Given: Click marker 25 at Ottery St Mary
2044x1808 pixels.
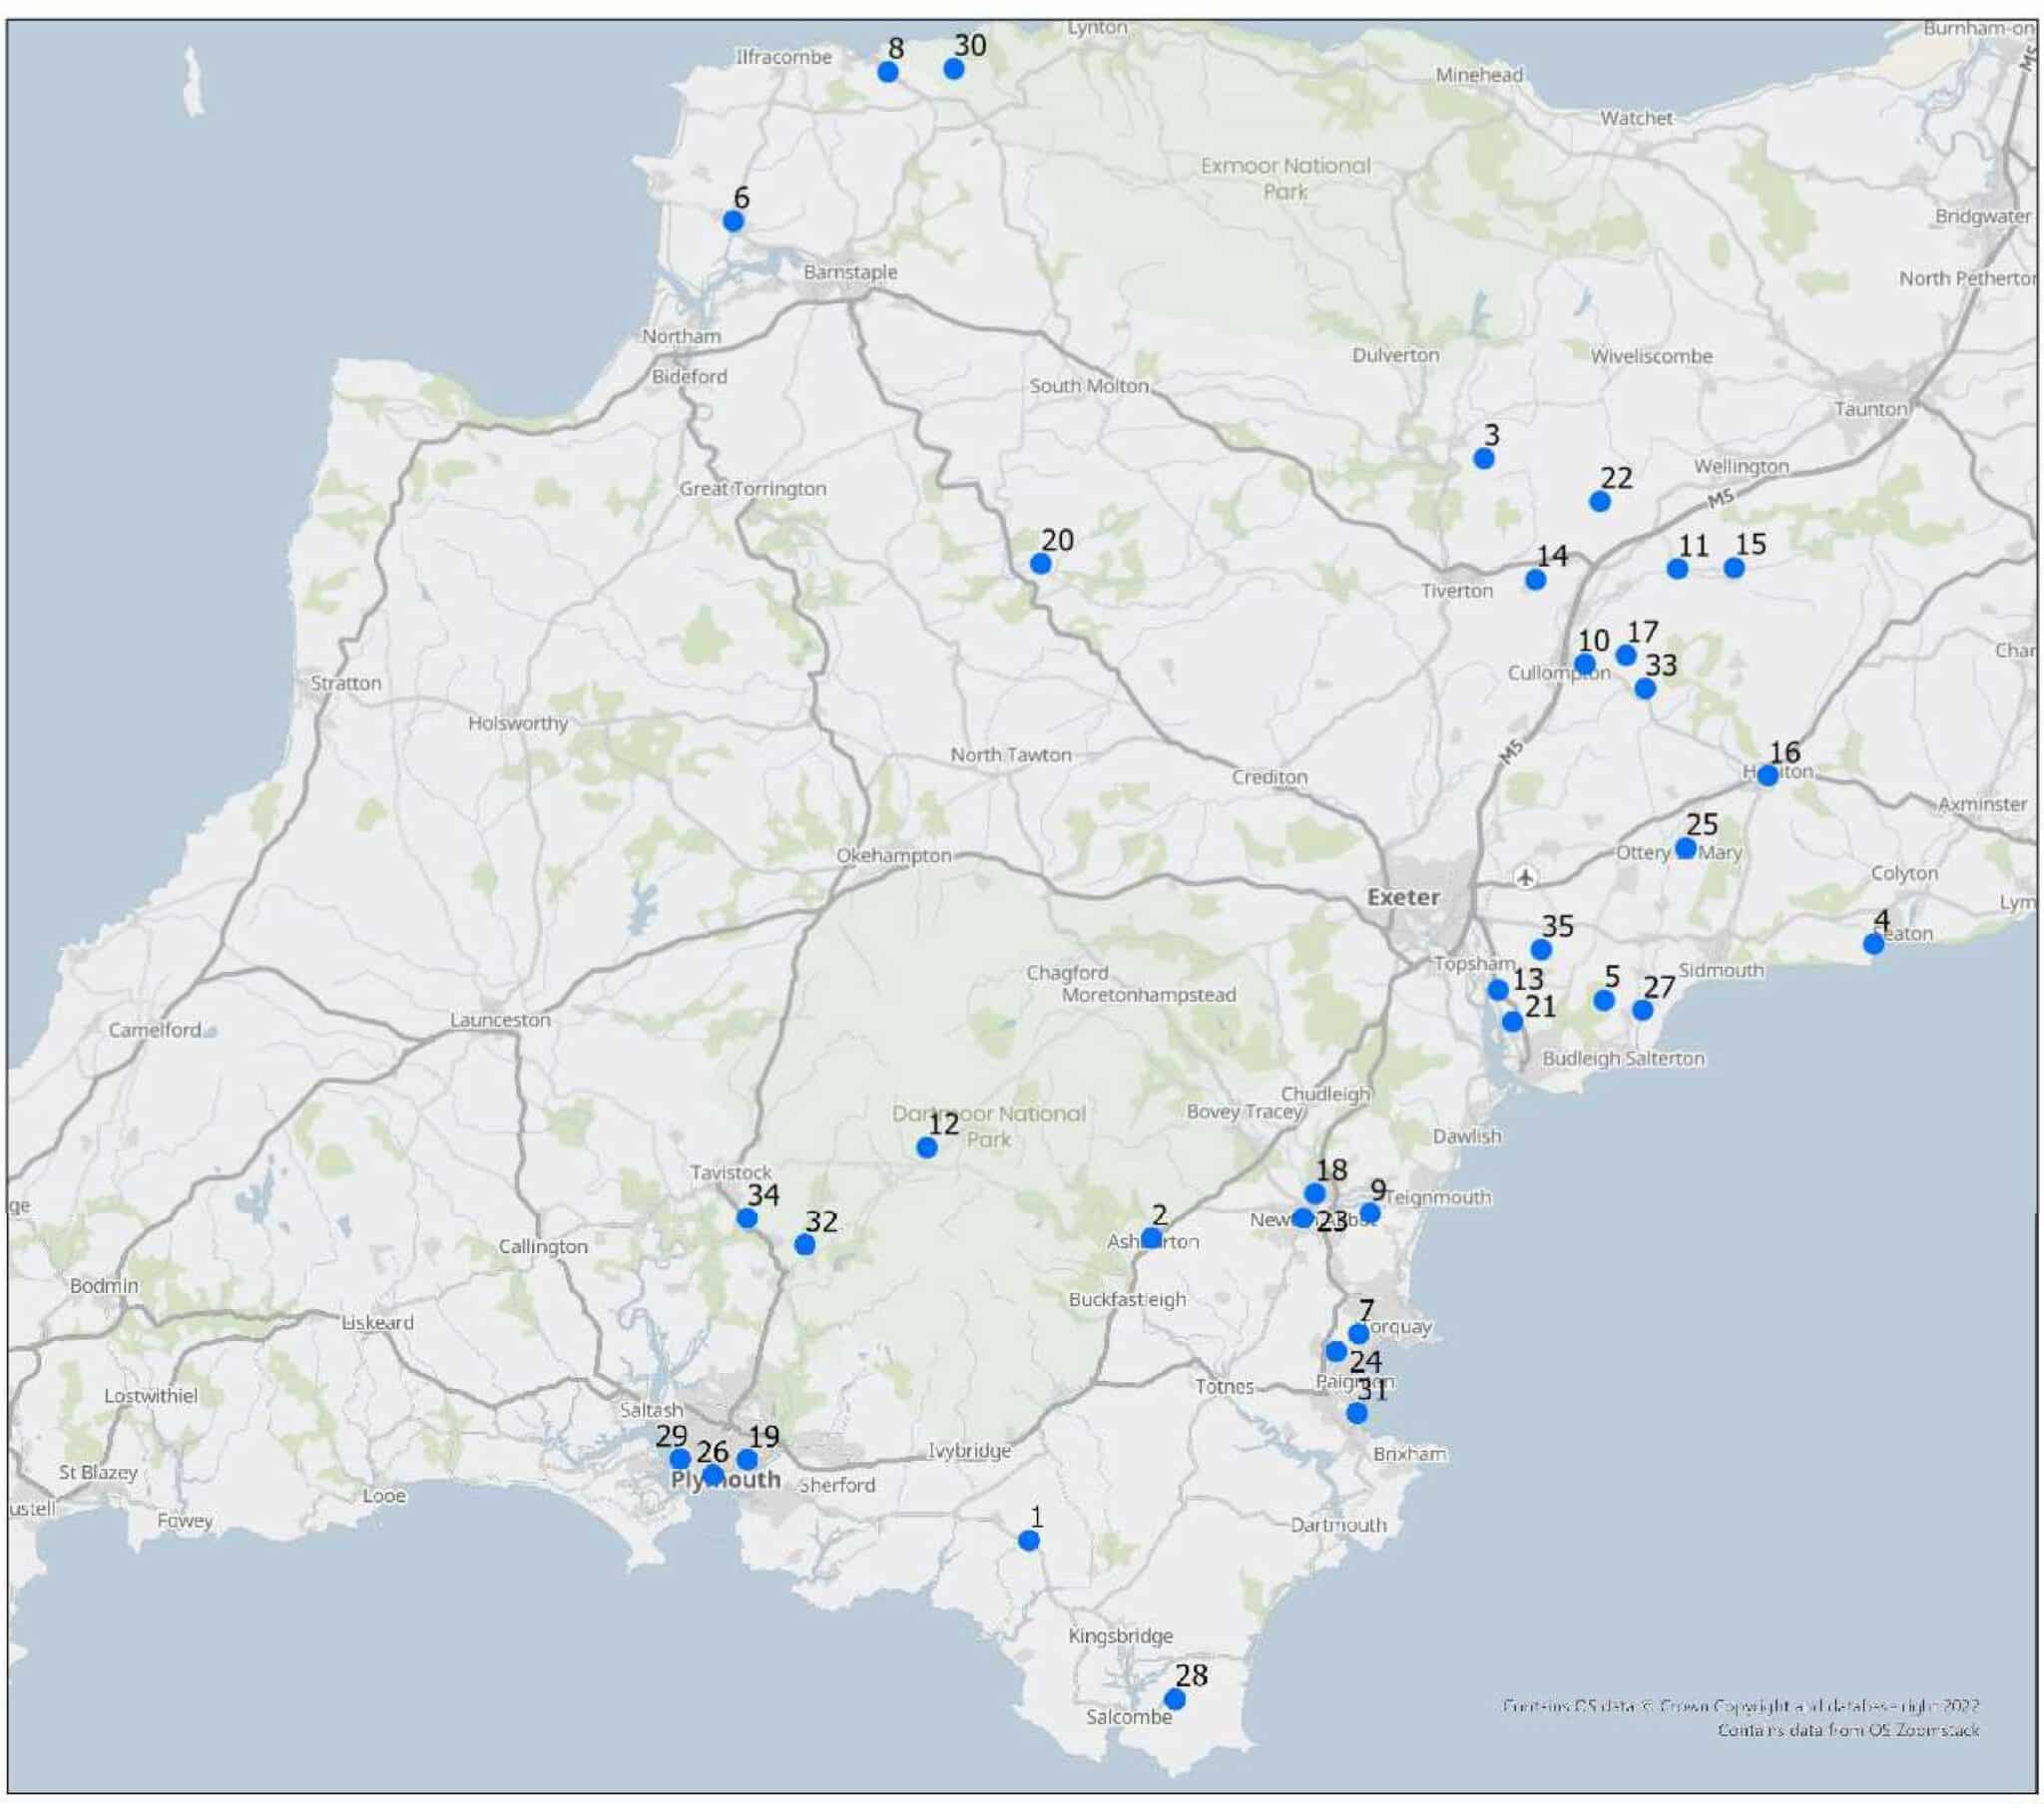Looking at the screenshot, I should [1686, 849].
